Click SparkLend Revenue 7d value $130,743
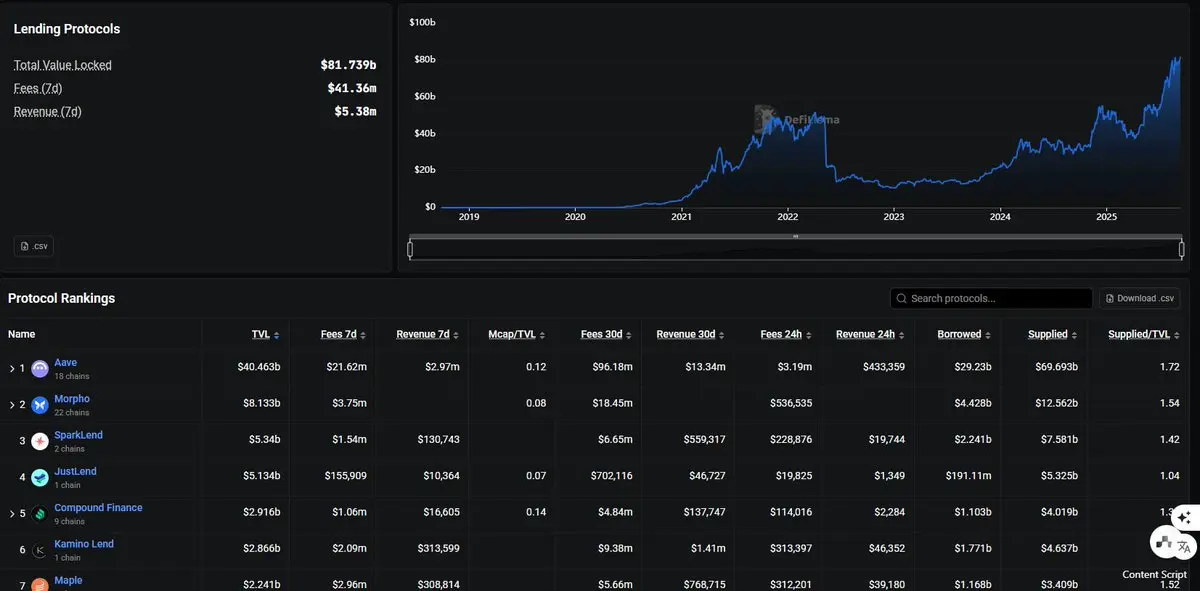Viewport: 1200px width, 591px height. (438, 440)
